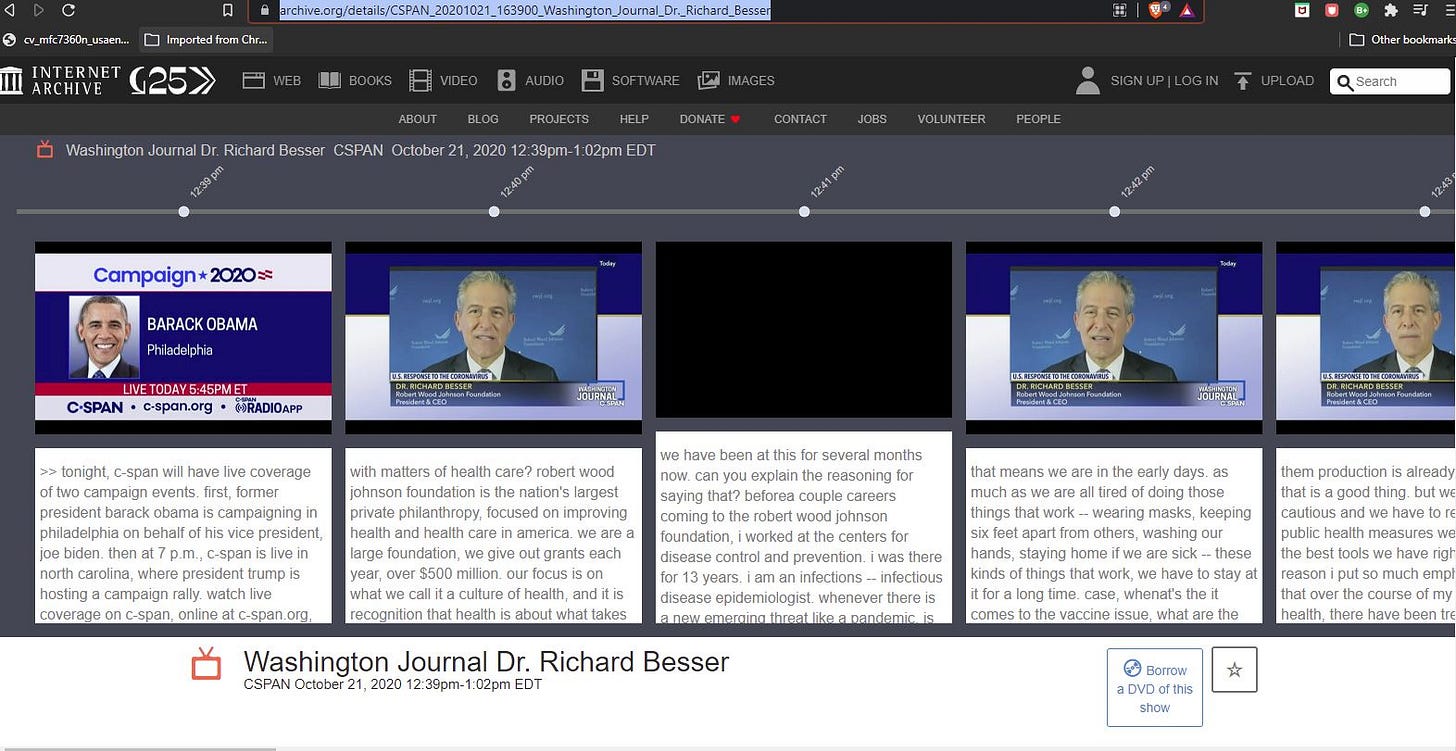Click transcript starting 'that means we are in the early days'
This screenshot has height=751, width=1456.
[1114, 536]
